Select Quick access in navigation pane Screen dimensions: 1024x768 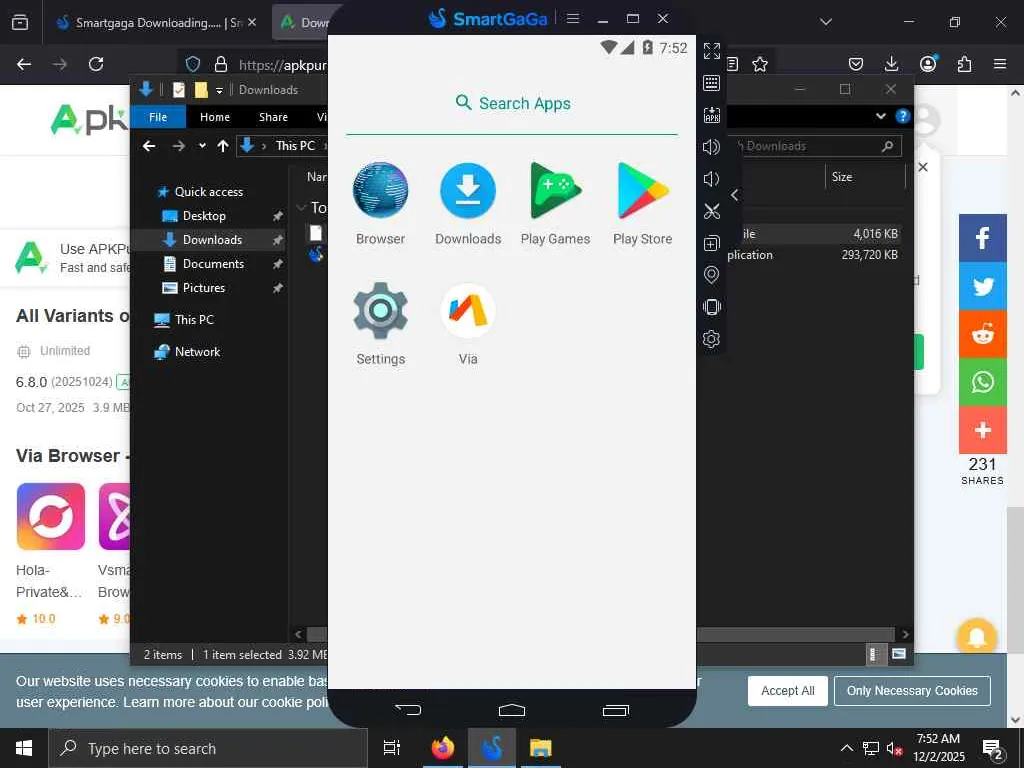[201, 192]
